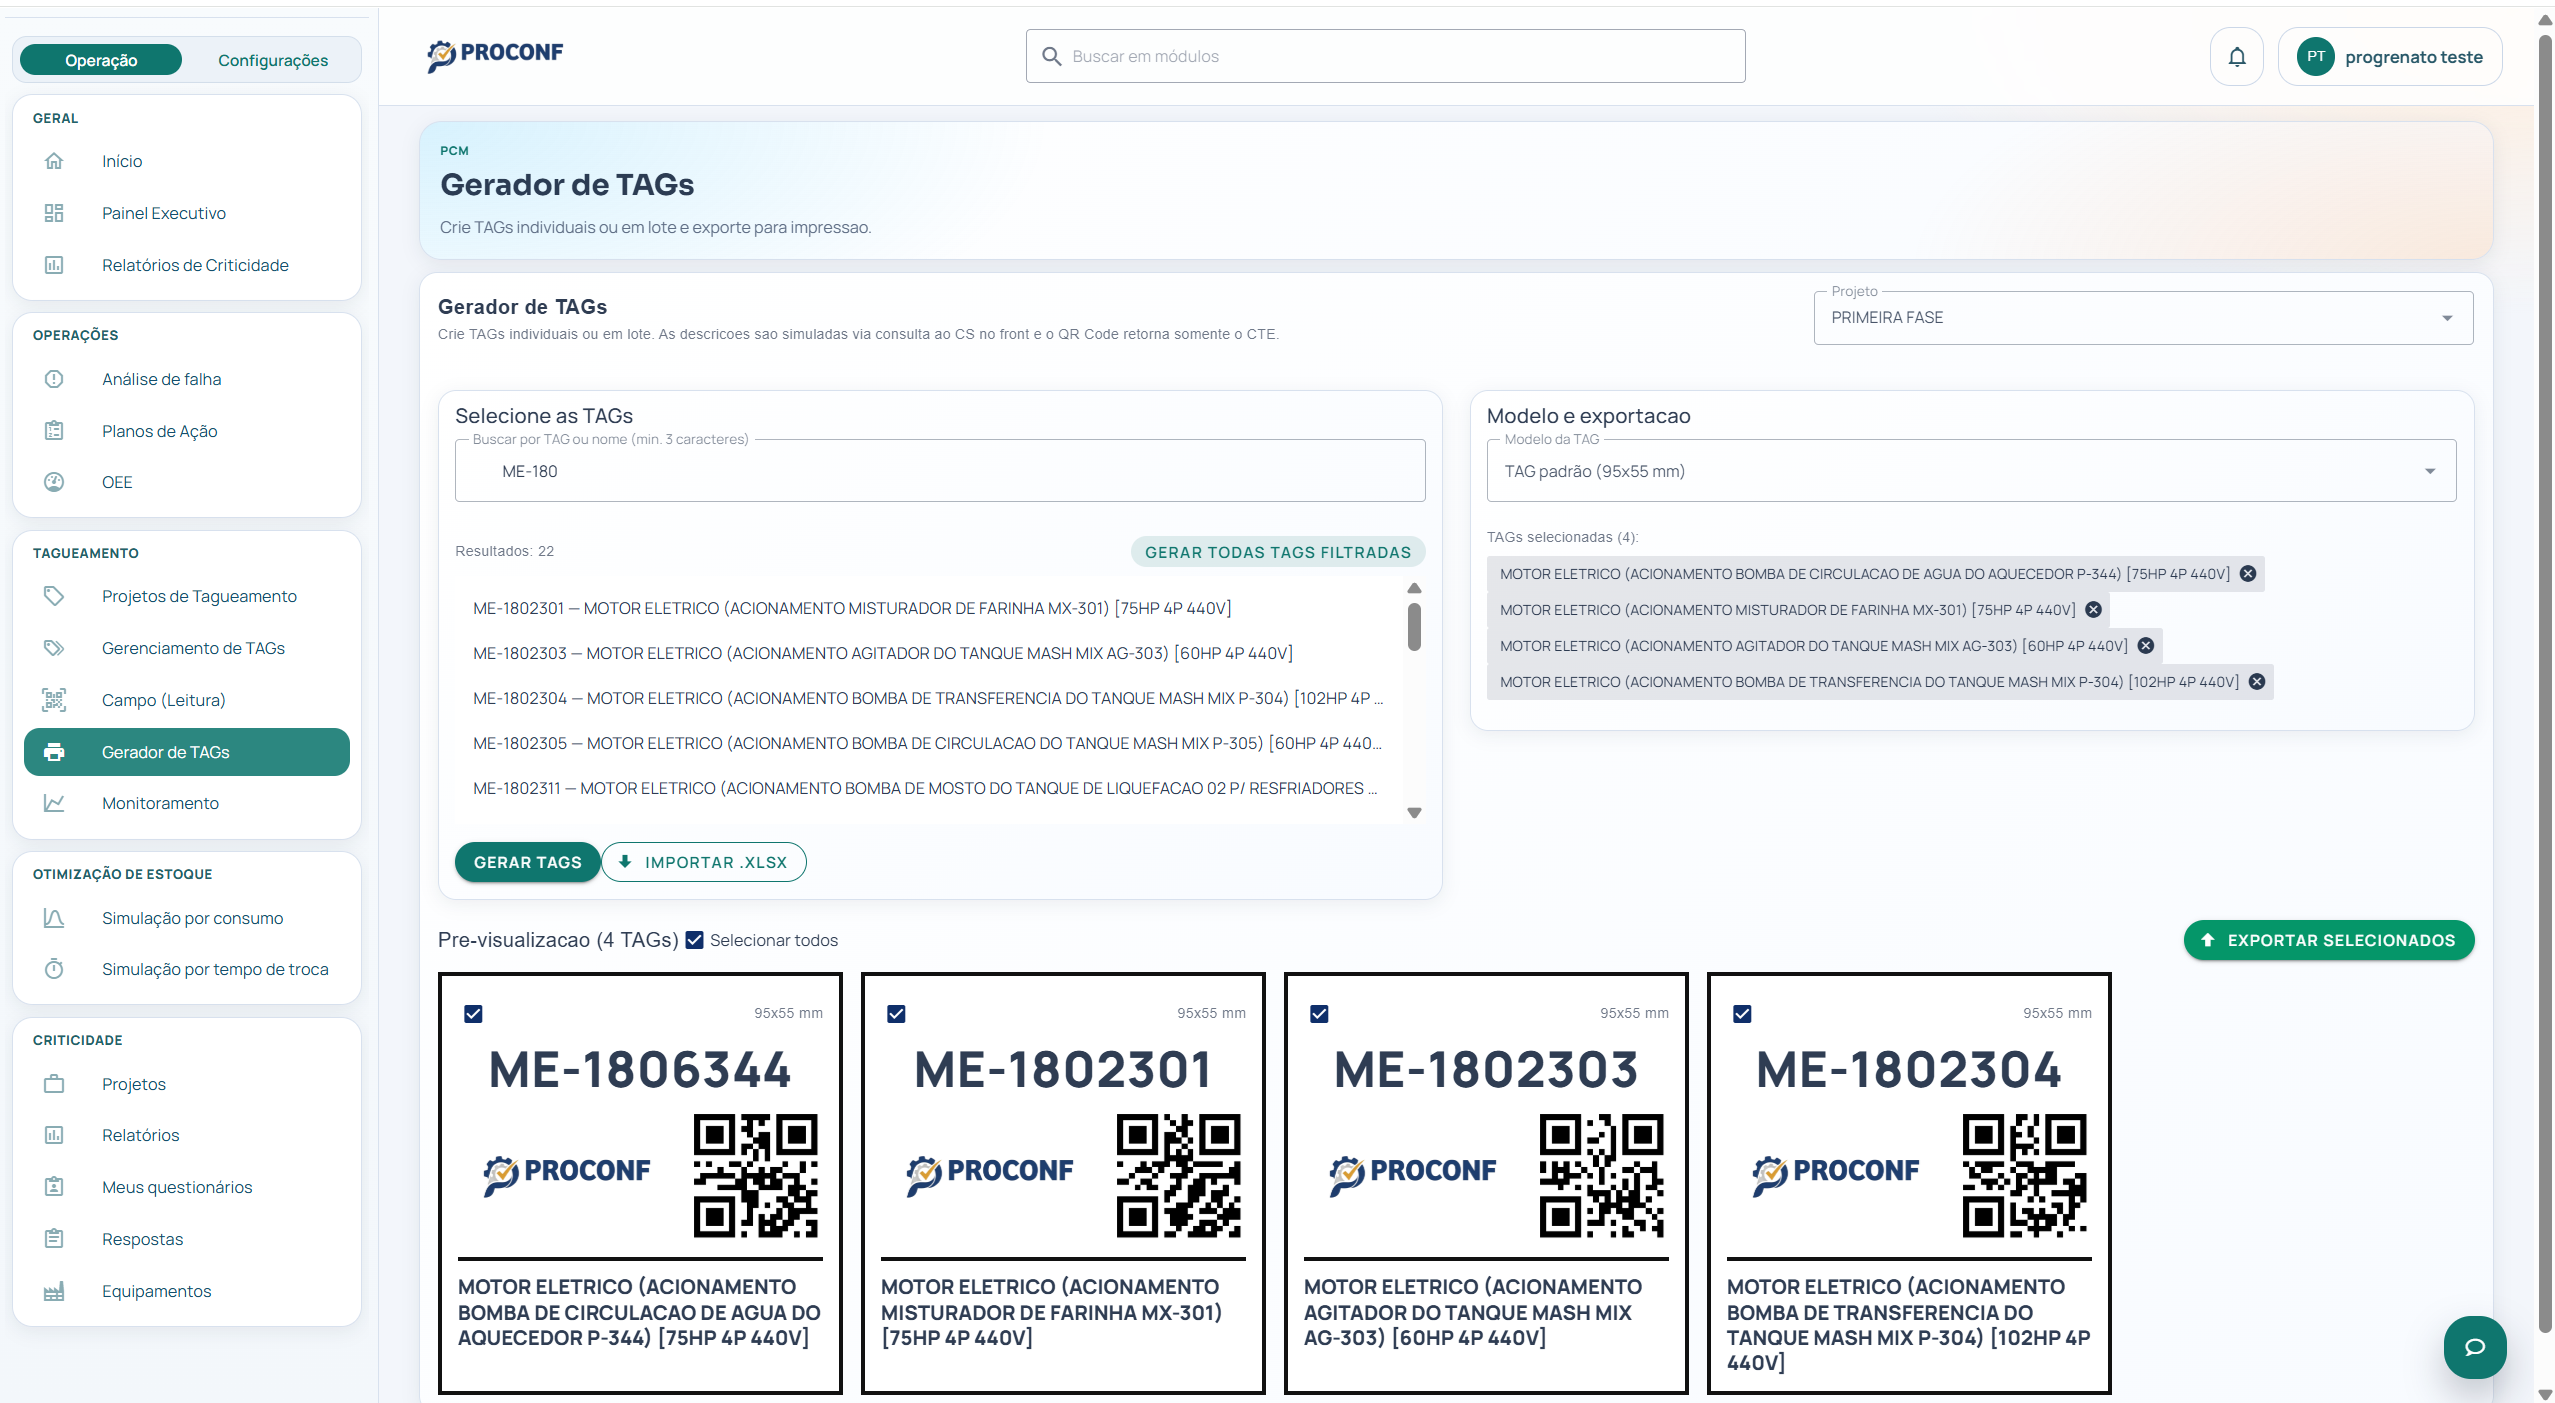Toggle the checkbox on the ME-1806344 tag card
This screenshot has height=1403, width=2555.
pyautogui.click(x=473, y=1014)
